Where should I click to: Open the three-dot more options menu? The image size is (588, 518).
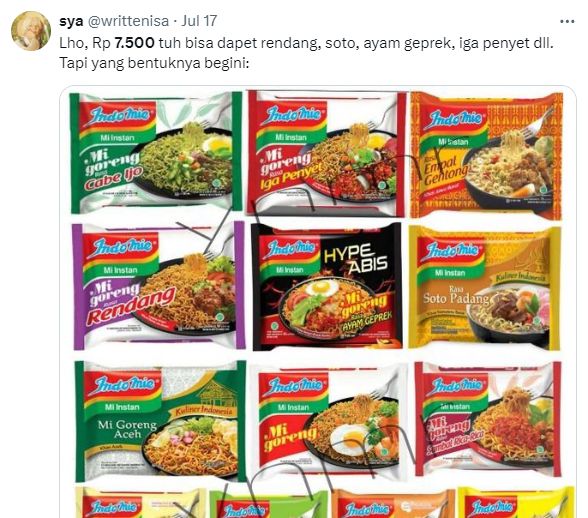(x=567, y=22)
